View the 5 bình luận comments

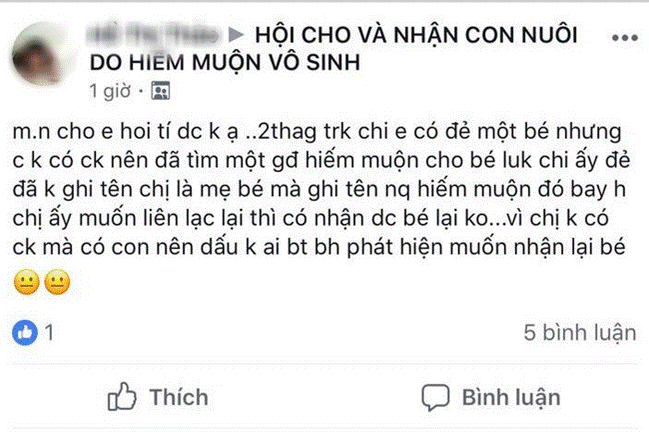[x=579, y=333]
